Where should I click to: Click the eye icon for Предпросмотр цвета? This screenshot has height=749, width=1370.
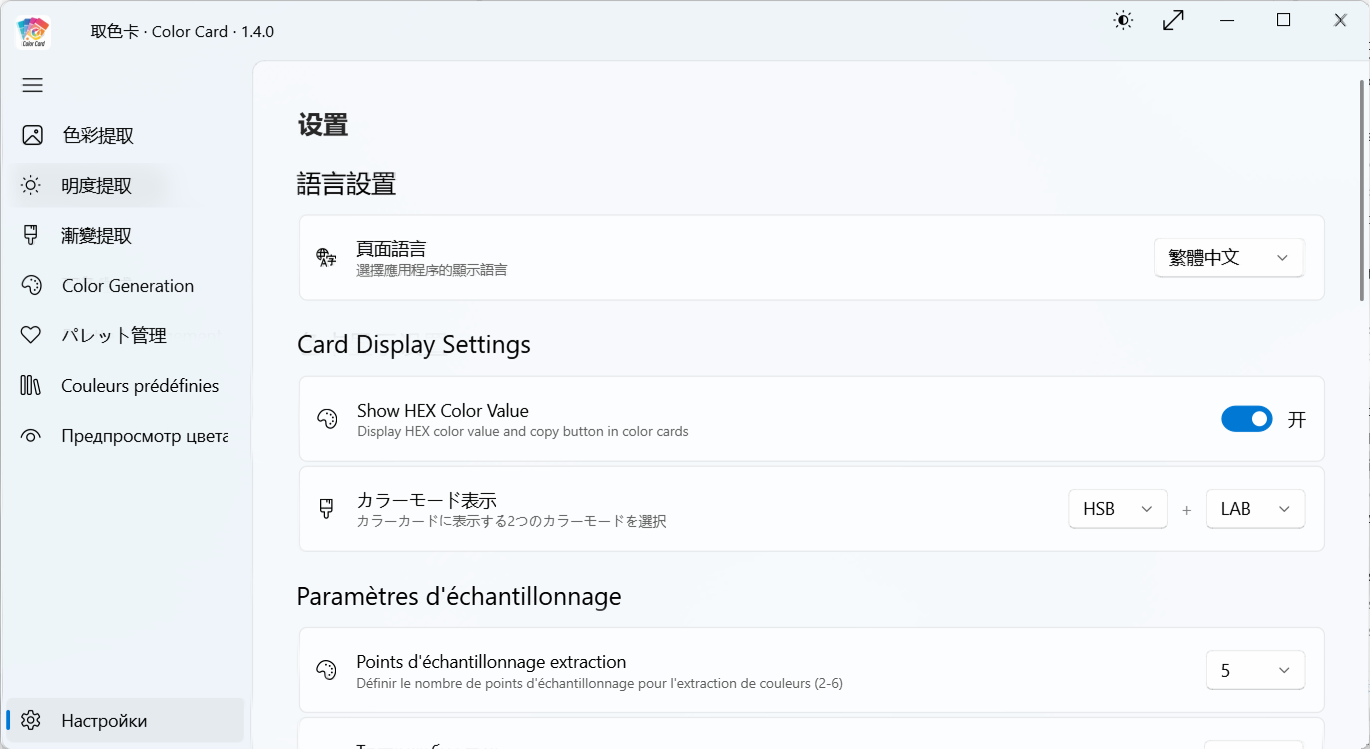coord(31,435)
